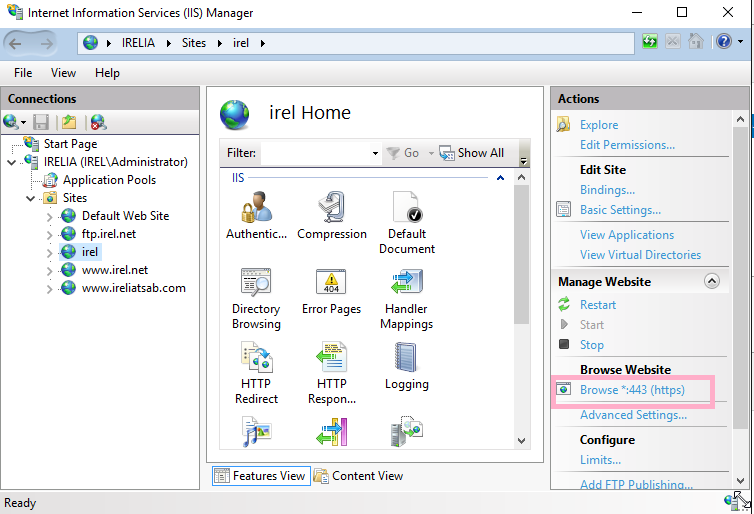Click the IRELIA breadcrumb in address bar
This screenshot has height=514, width=754.
pos(138,43)
